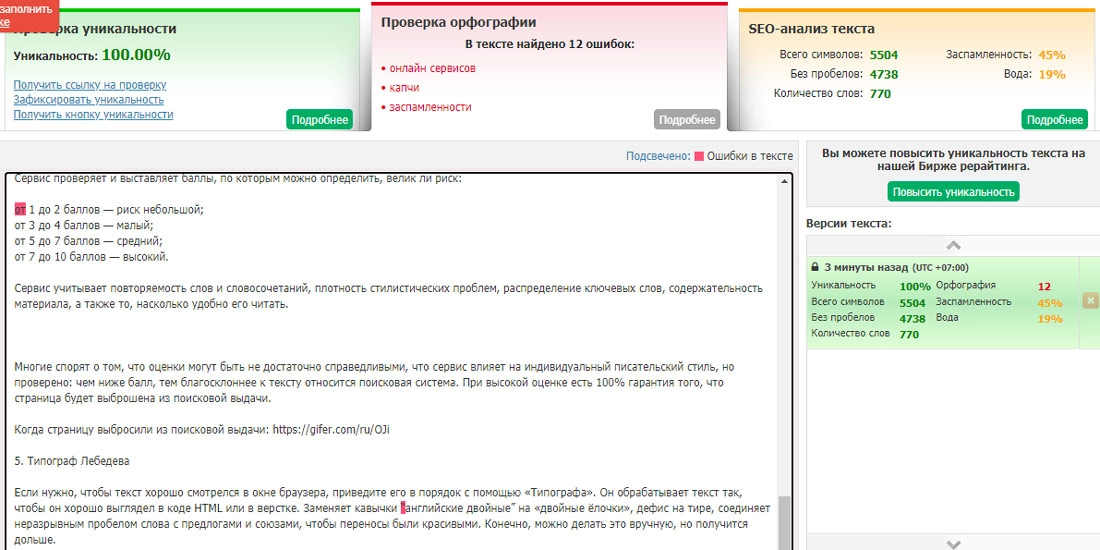Image resolution: width=1100 pixels, height=550 pixels.
Task: Open 'Получить ссылку на проверку' link
Action: click(x=90, y=85)
